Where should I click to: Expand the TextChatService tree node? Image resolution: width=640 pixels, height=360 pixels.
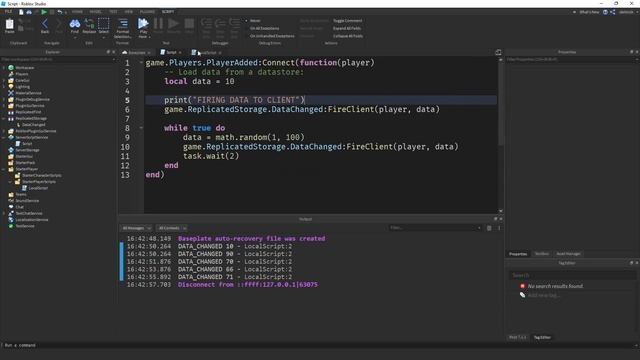pyautogui.click(x=4, y=213)
